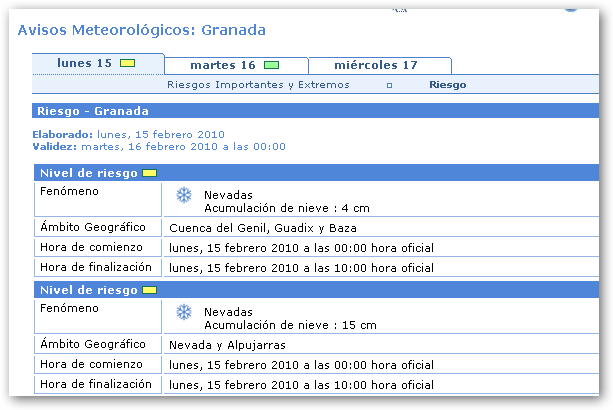Click the Validez date line
The image size is (613, 410).
pyautogui.click(x=158, y=146)
